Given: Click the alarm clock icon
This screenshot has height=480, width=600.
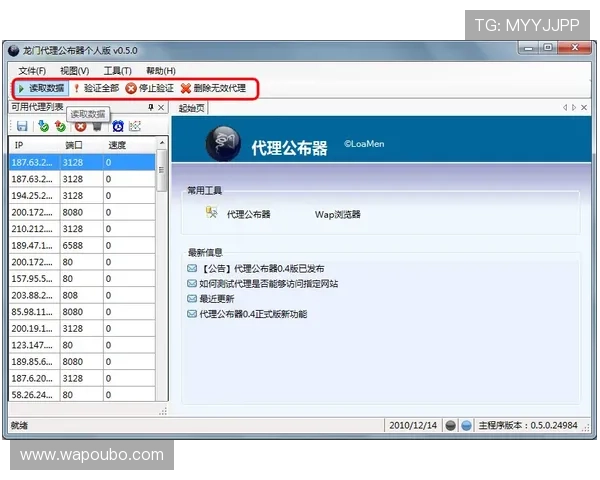Looking at the screenshot, I should click(118, 126).
